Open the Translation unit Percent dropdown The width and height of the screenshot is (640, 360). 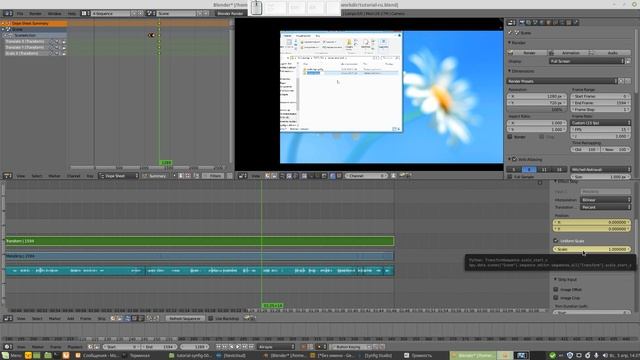605,207
